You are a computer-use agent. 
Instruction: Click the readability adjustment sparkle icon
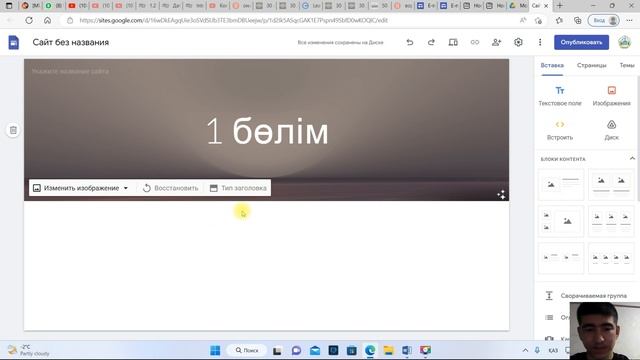(501, 195)
